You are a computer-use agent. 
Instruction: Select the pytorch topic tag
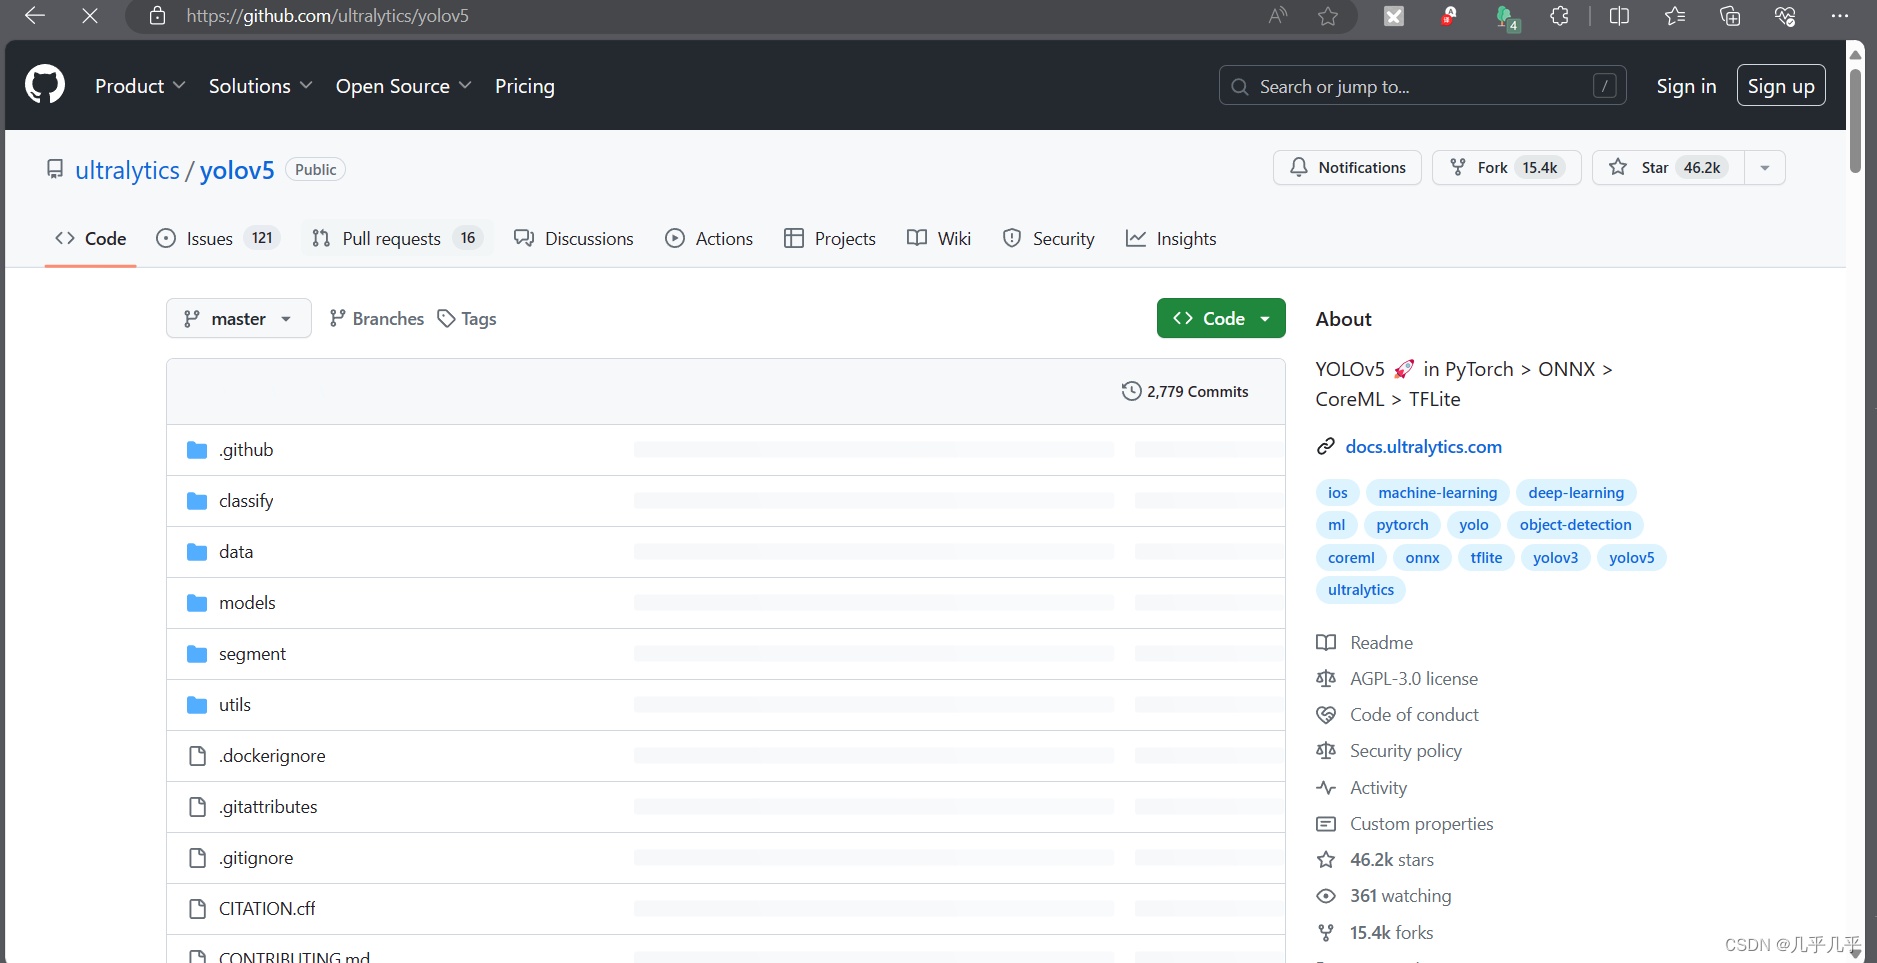pos(1402,524)
